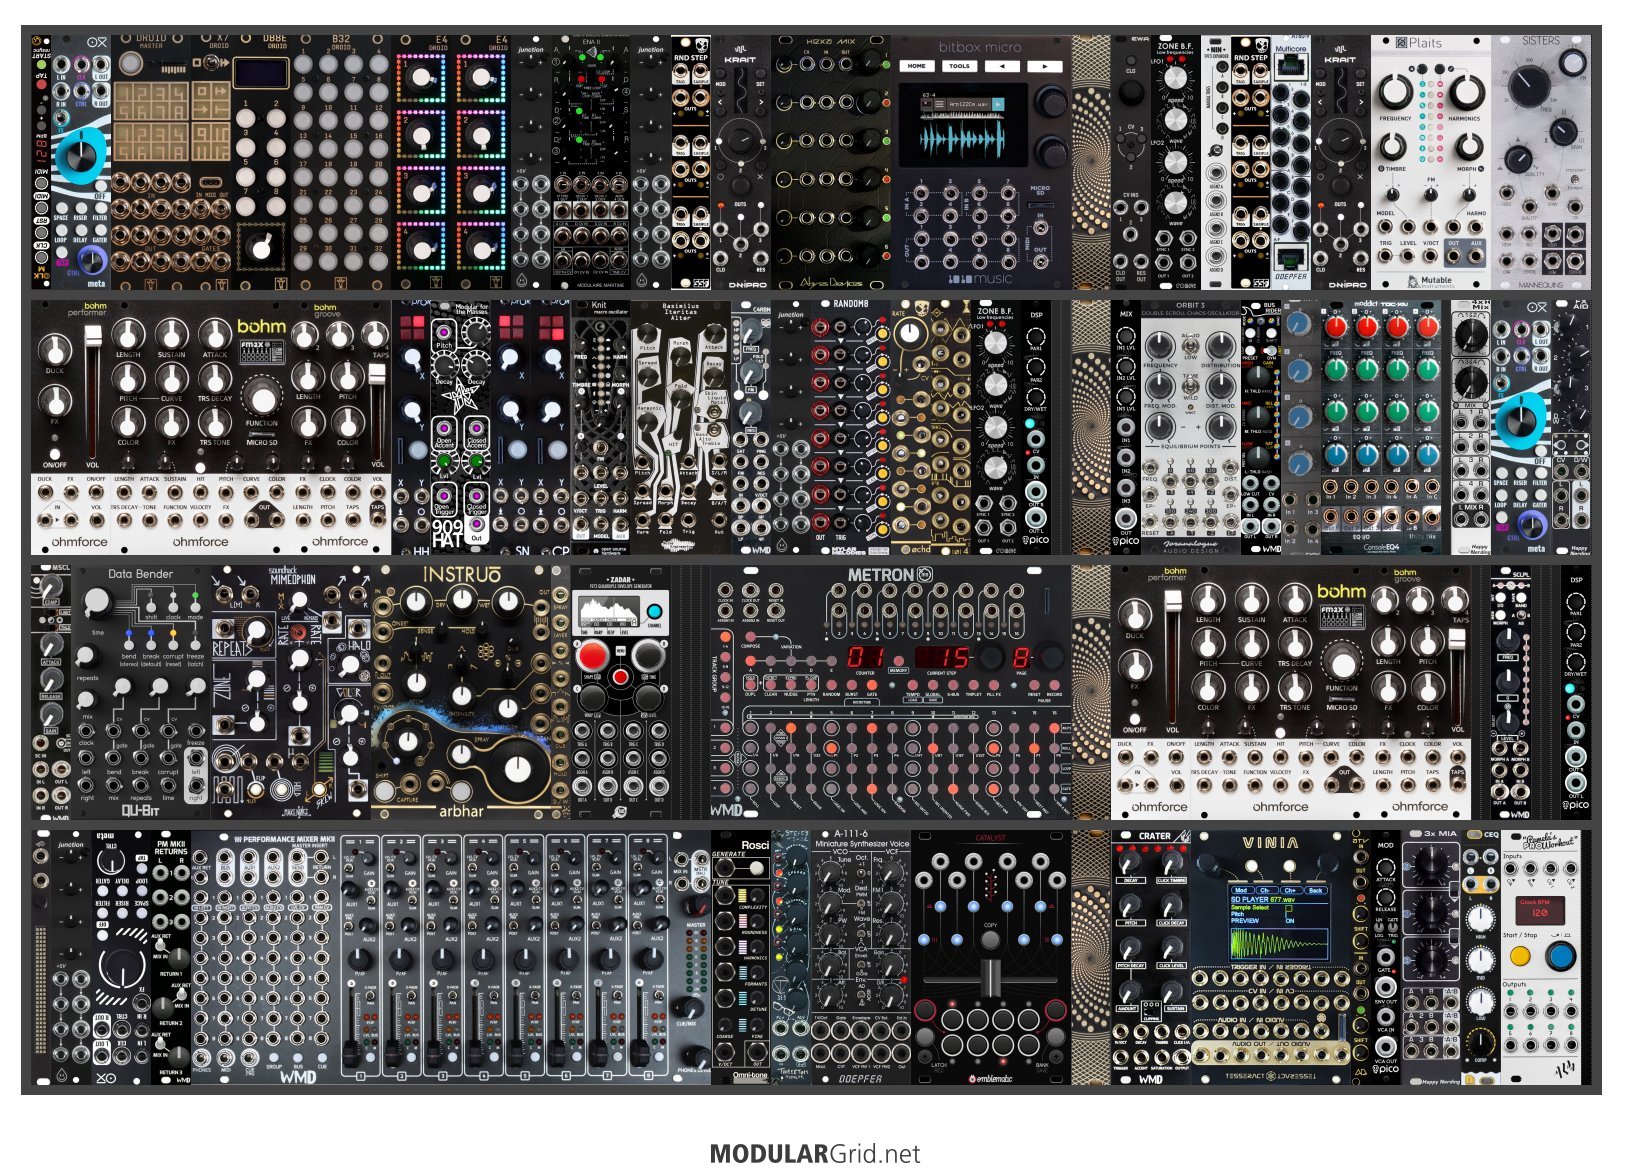The width and height of the screenshot is (1632, 1175).
Task: Click the DUCK knob on the bohm performer above Data Bender
Action: point(55,348)
